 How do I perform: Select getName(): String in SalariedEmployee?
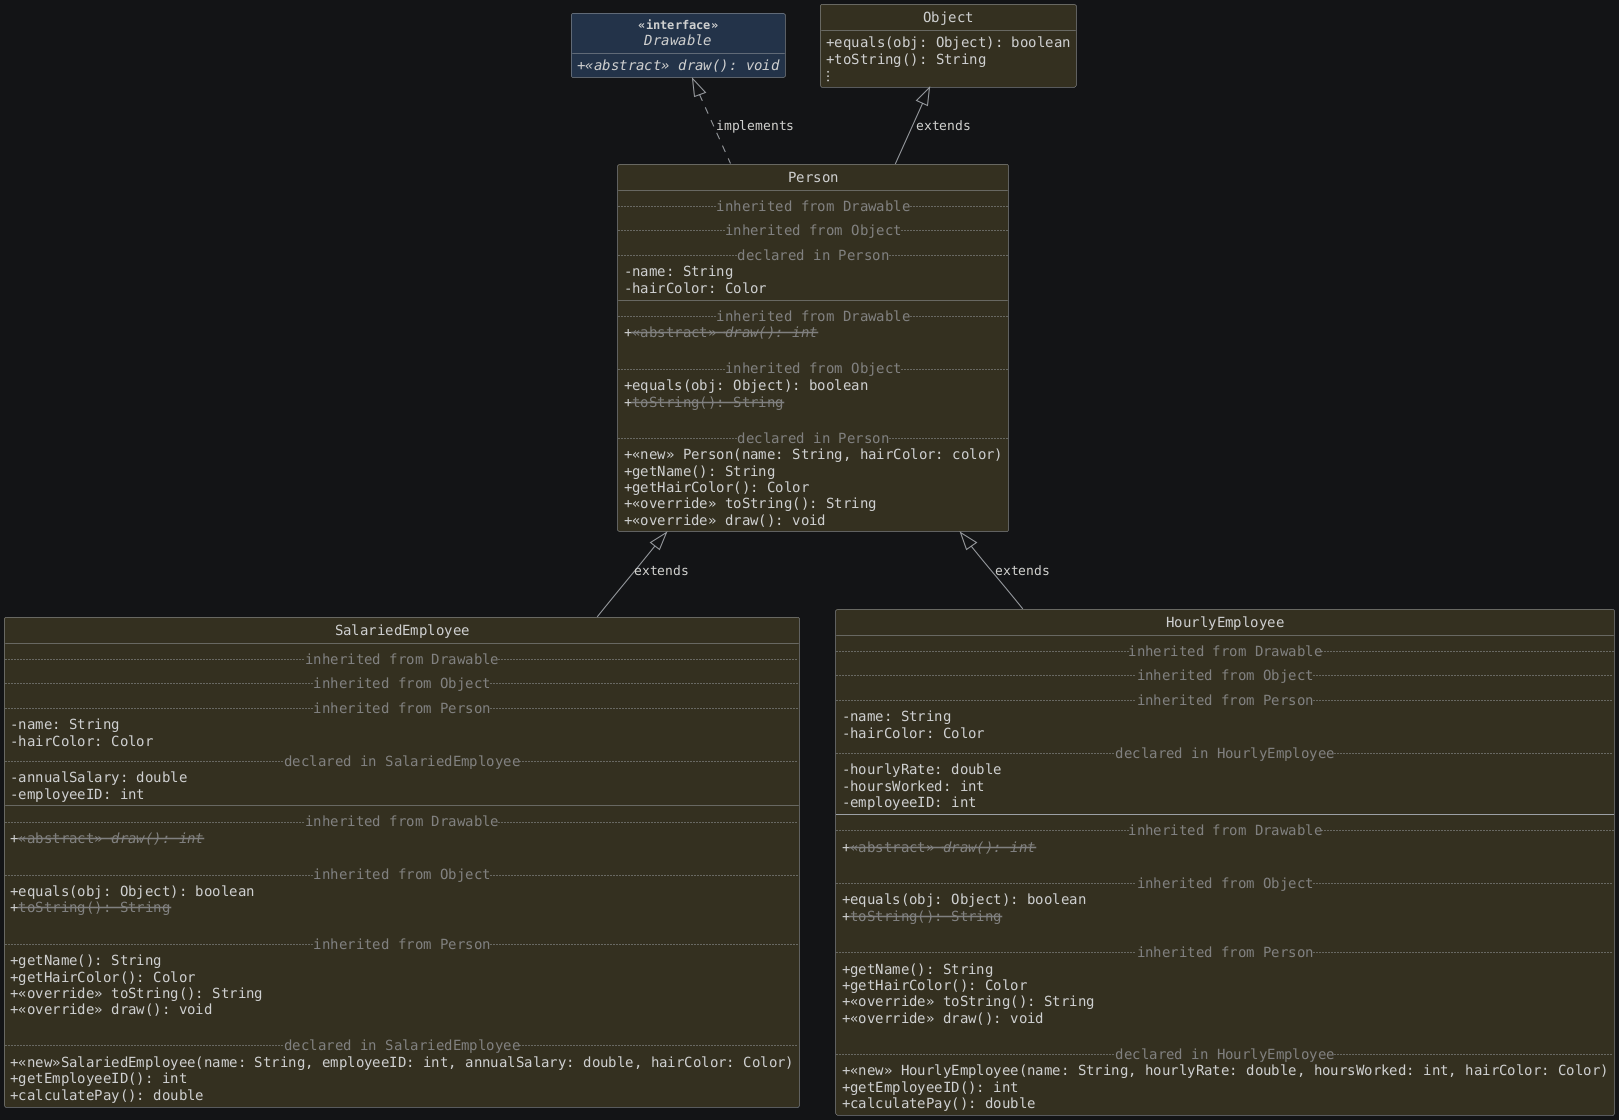(x=86, y=961)
